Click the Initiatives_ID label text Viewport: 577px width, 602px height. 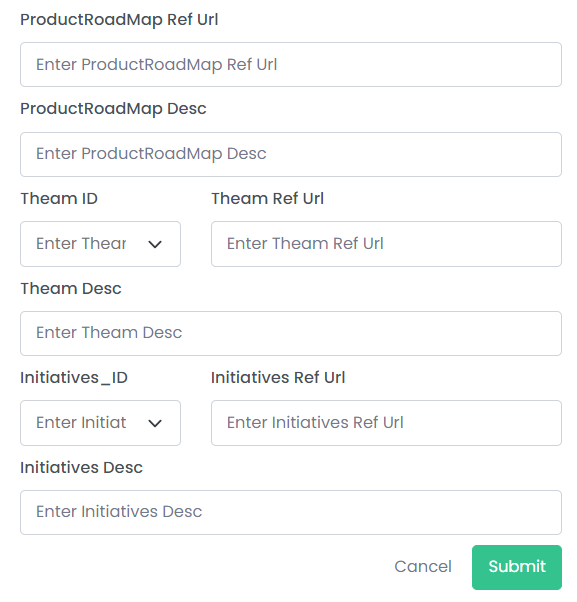pos(74,378)
